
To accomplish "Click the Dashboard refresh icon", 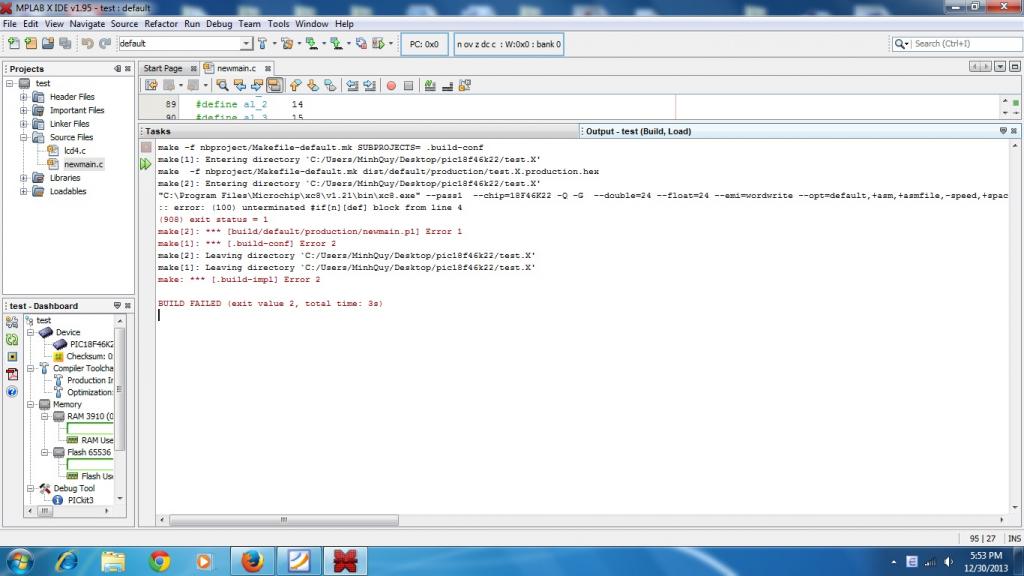I will [x=12, y=339].
